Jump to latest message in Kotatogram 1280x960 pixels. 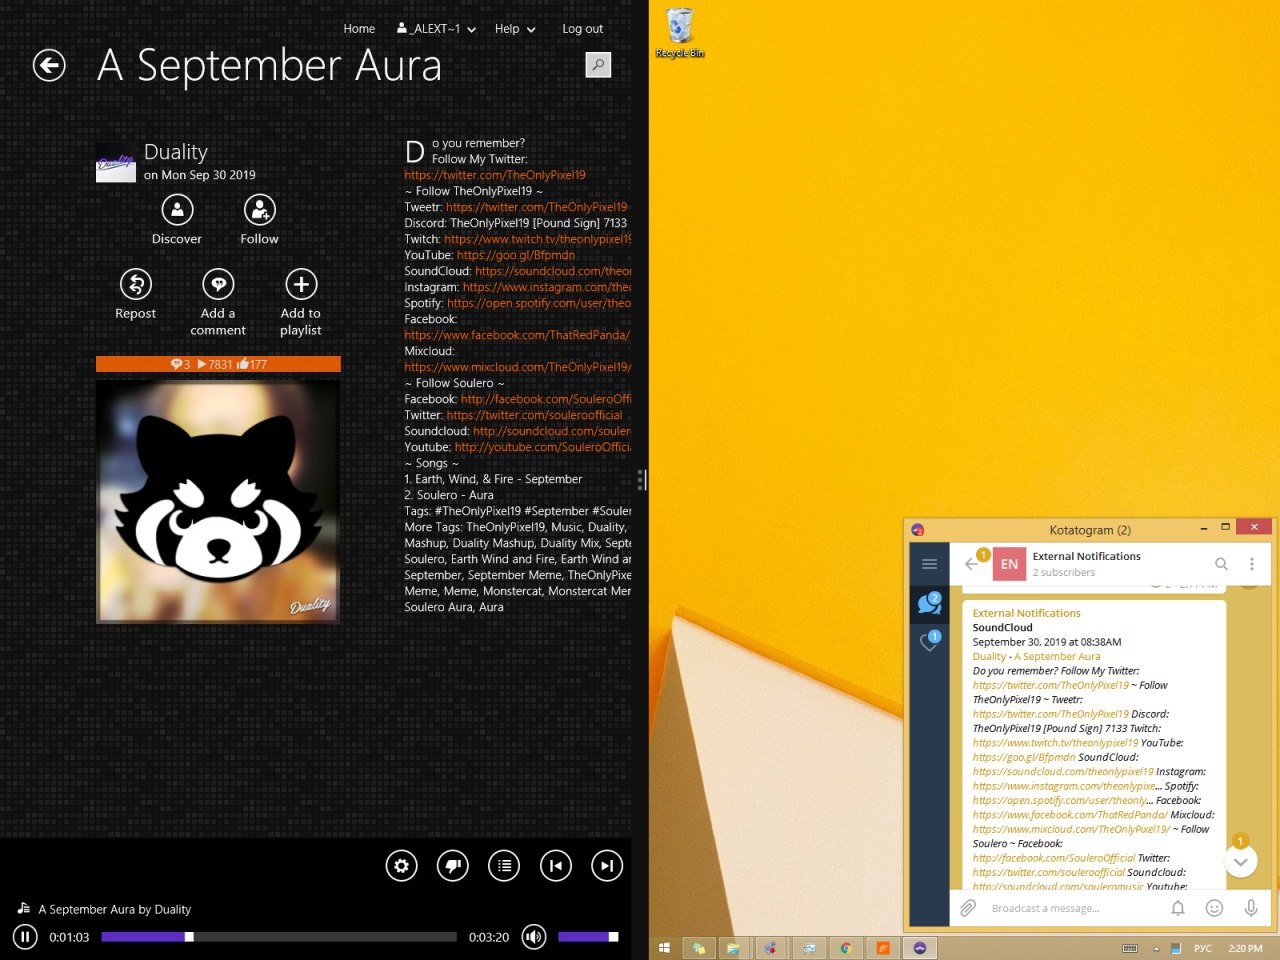click(x=1241, y=861)
